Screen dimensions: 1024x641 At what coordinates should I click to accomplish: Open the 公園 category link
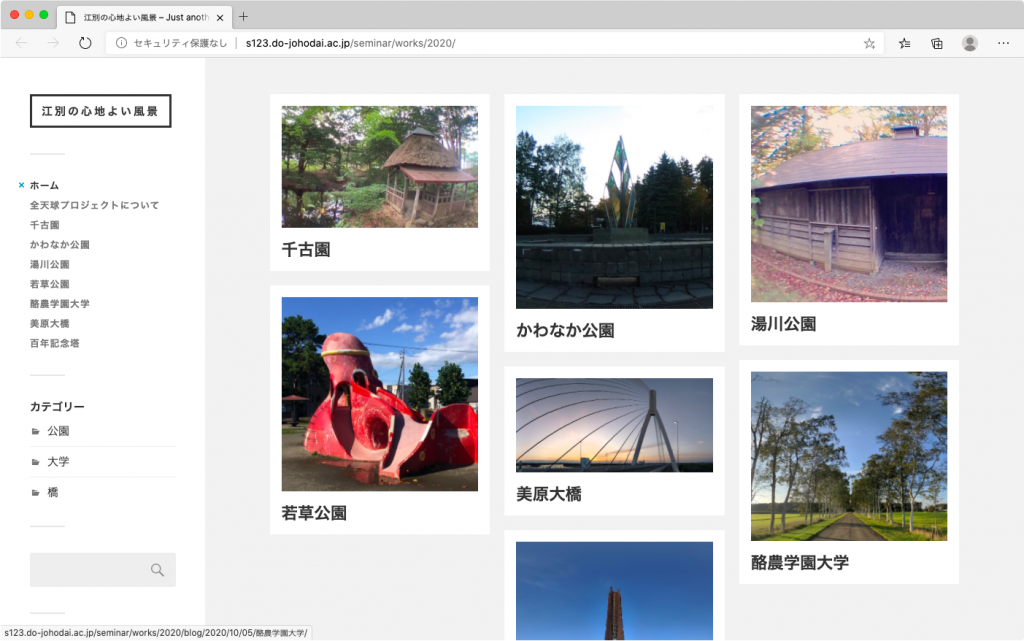tap(58, 431)
